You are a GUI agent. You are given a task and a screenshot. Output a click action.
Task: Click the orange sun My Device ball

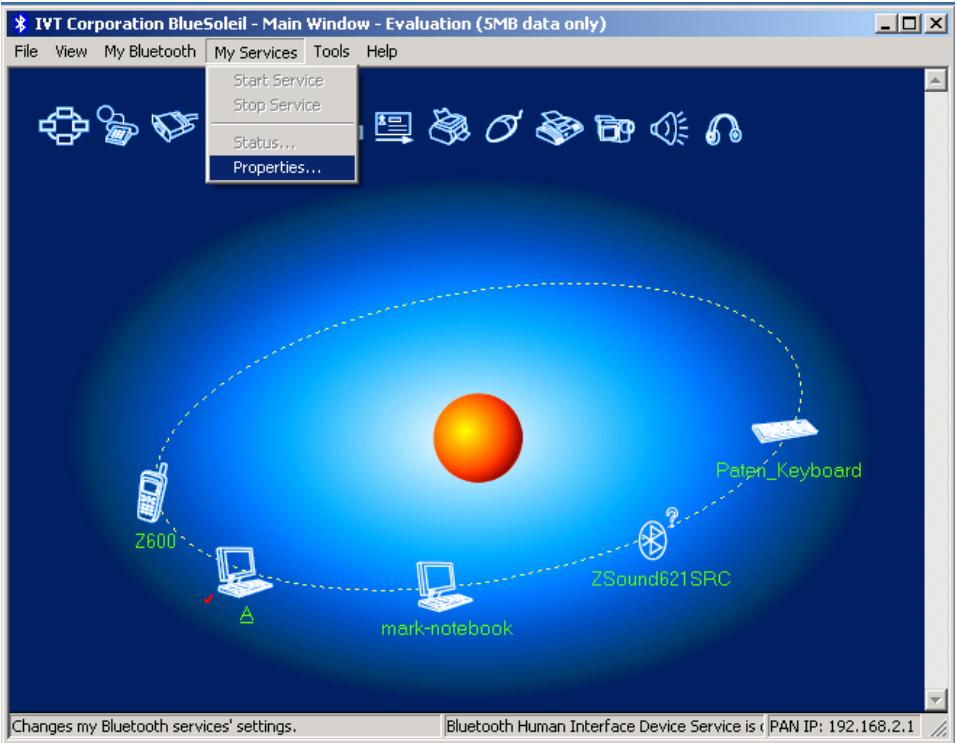(478, 438)
